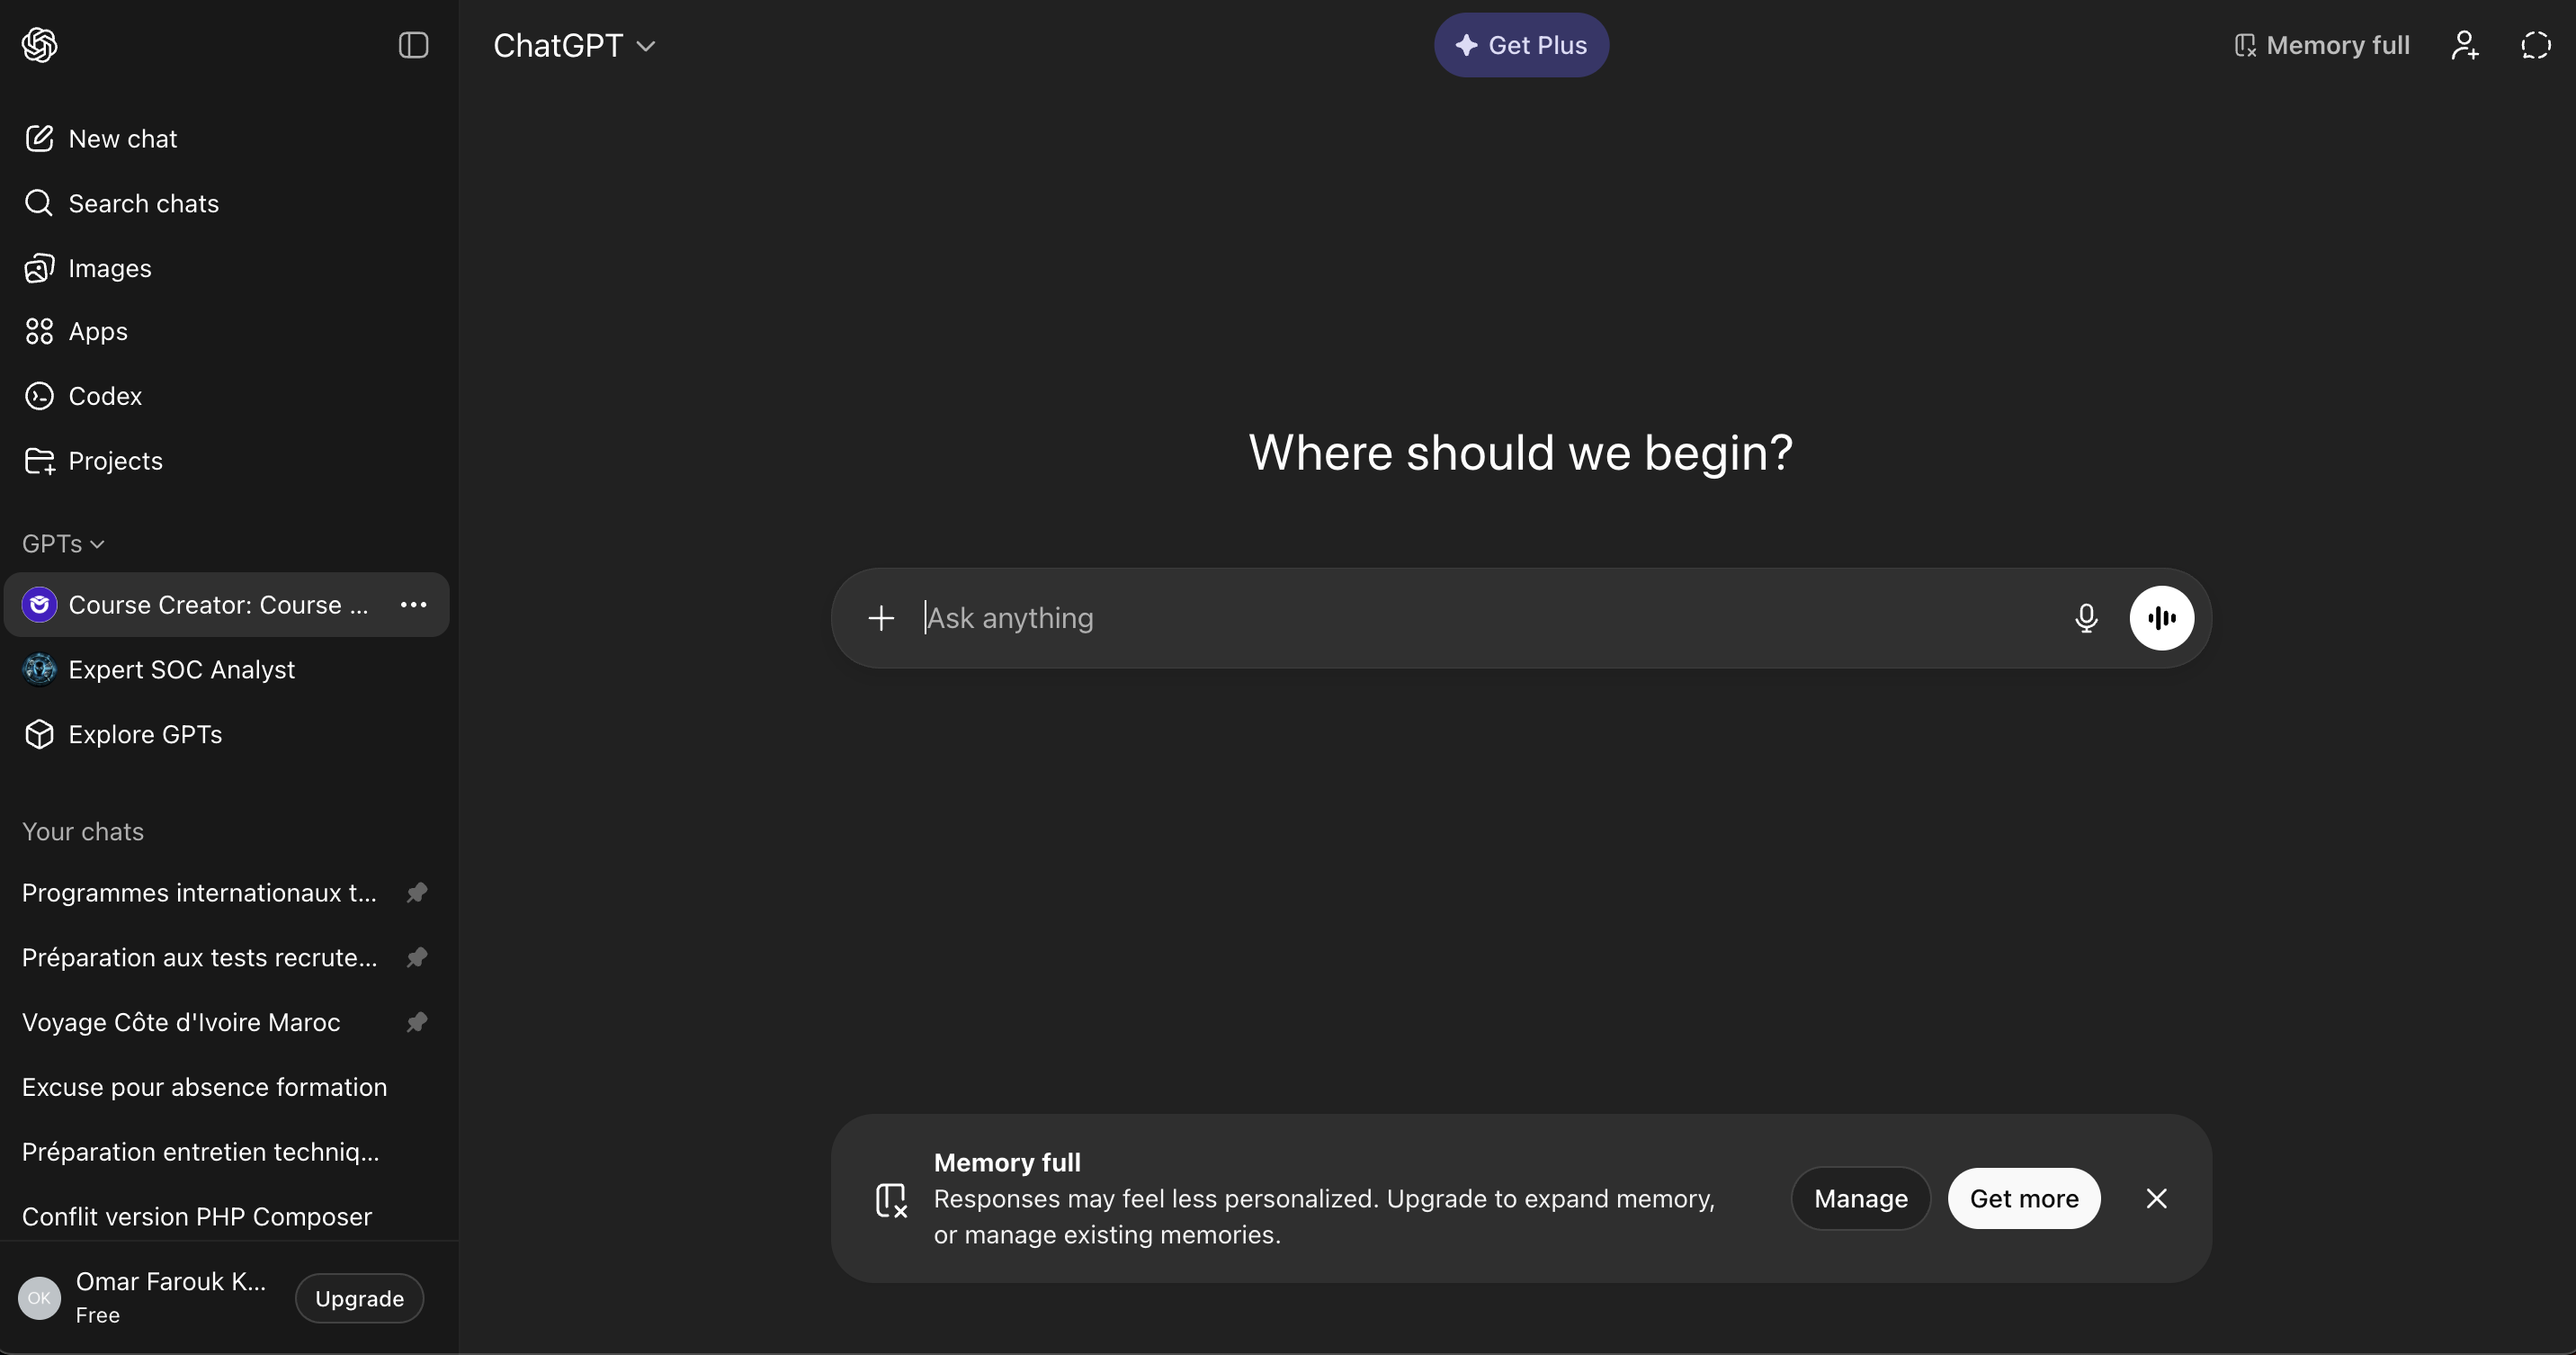Open the Memory full indicator
The width and height of the screenshot is (2576, 1355).
click(2322, 45)
